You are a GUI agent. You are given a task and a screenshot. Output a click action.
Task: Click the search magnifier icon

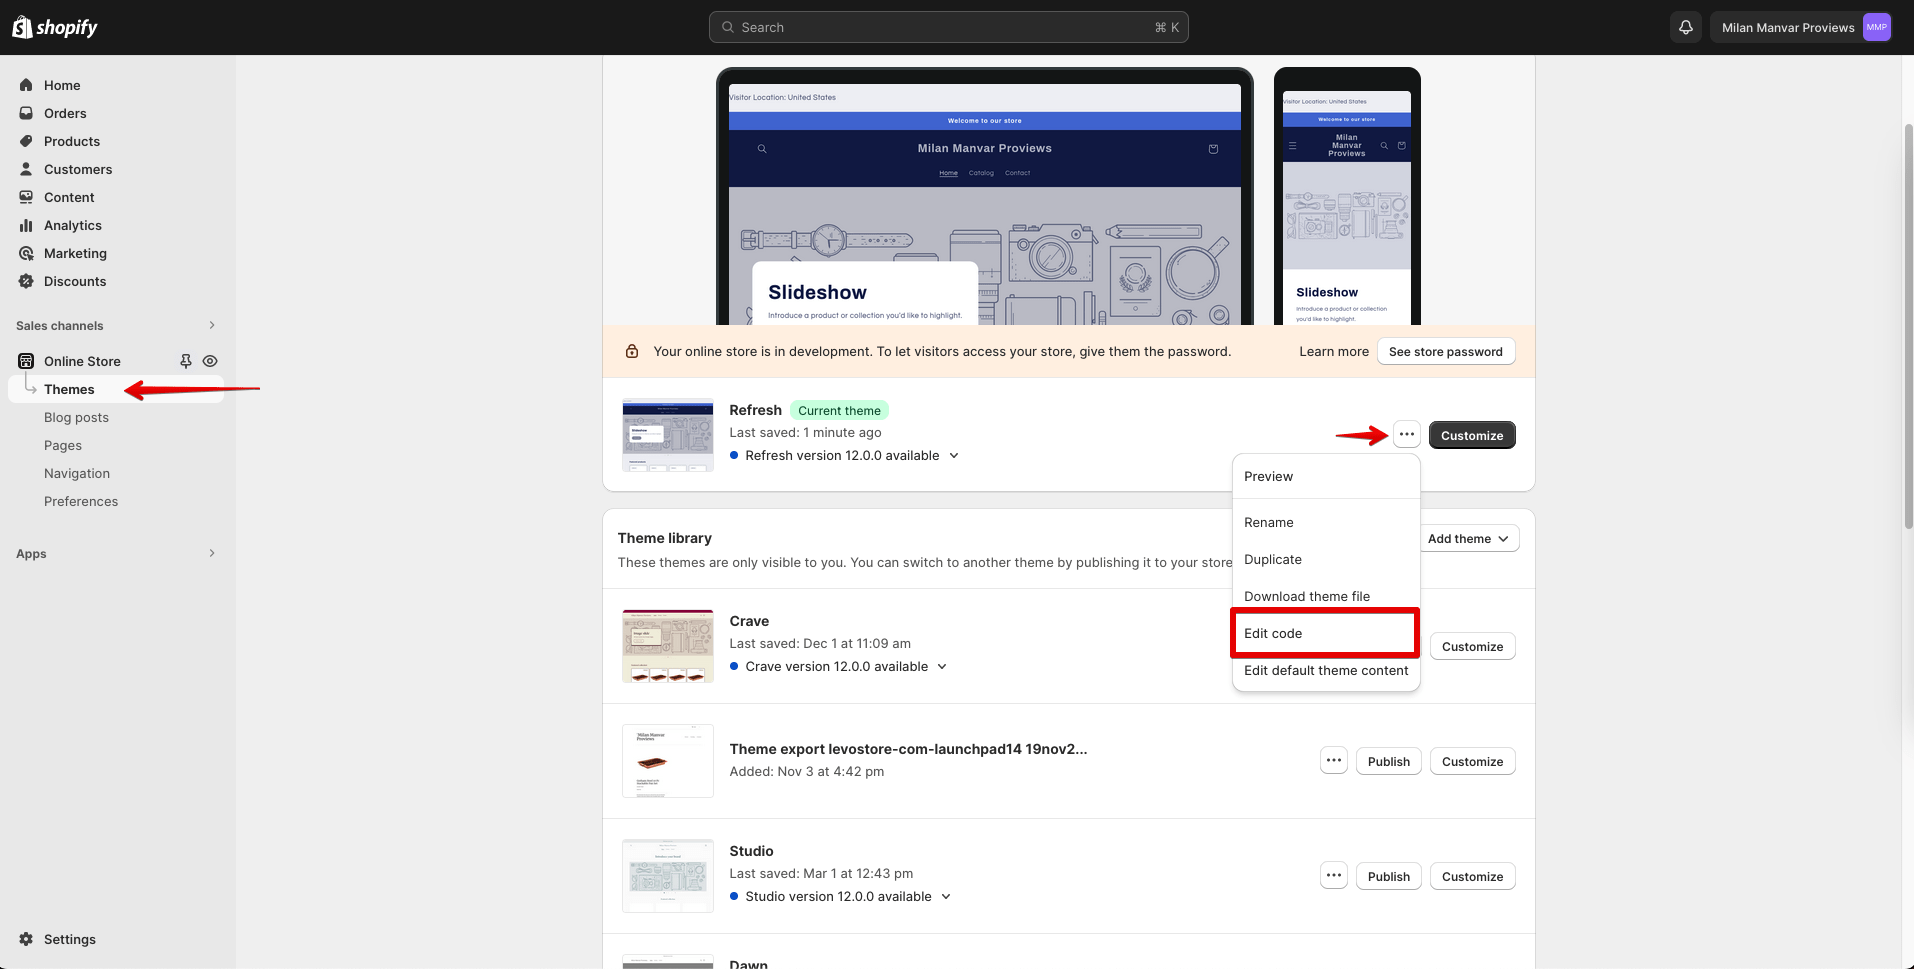[x=728, y=27]
